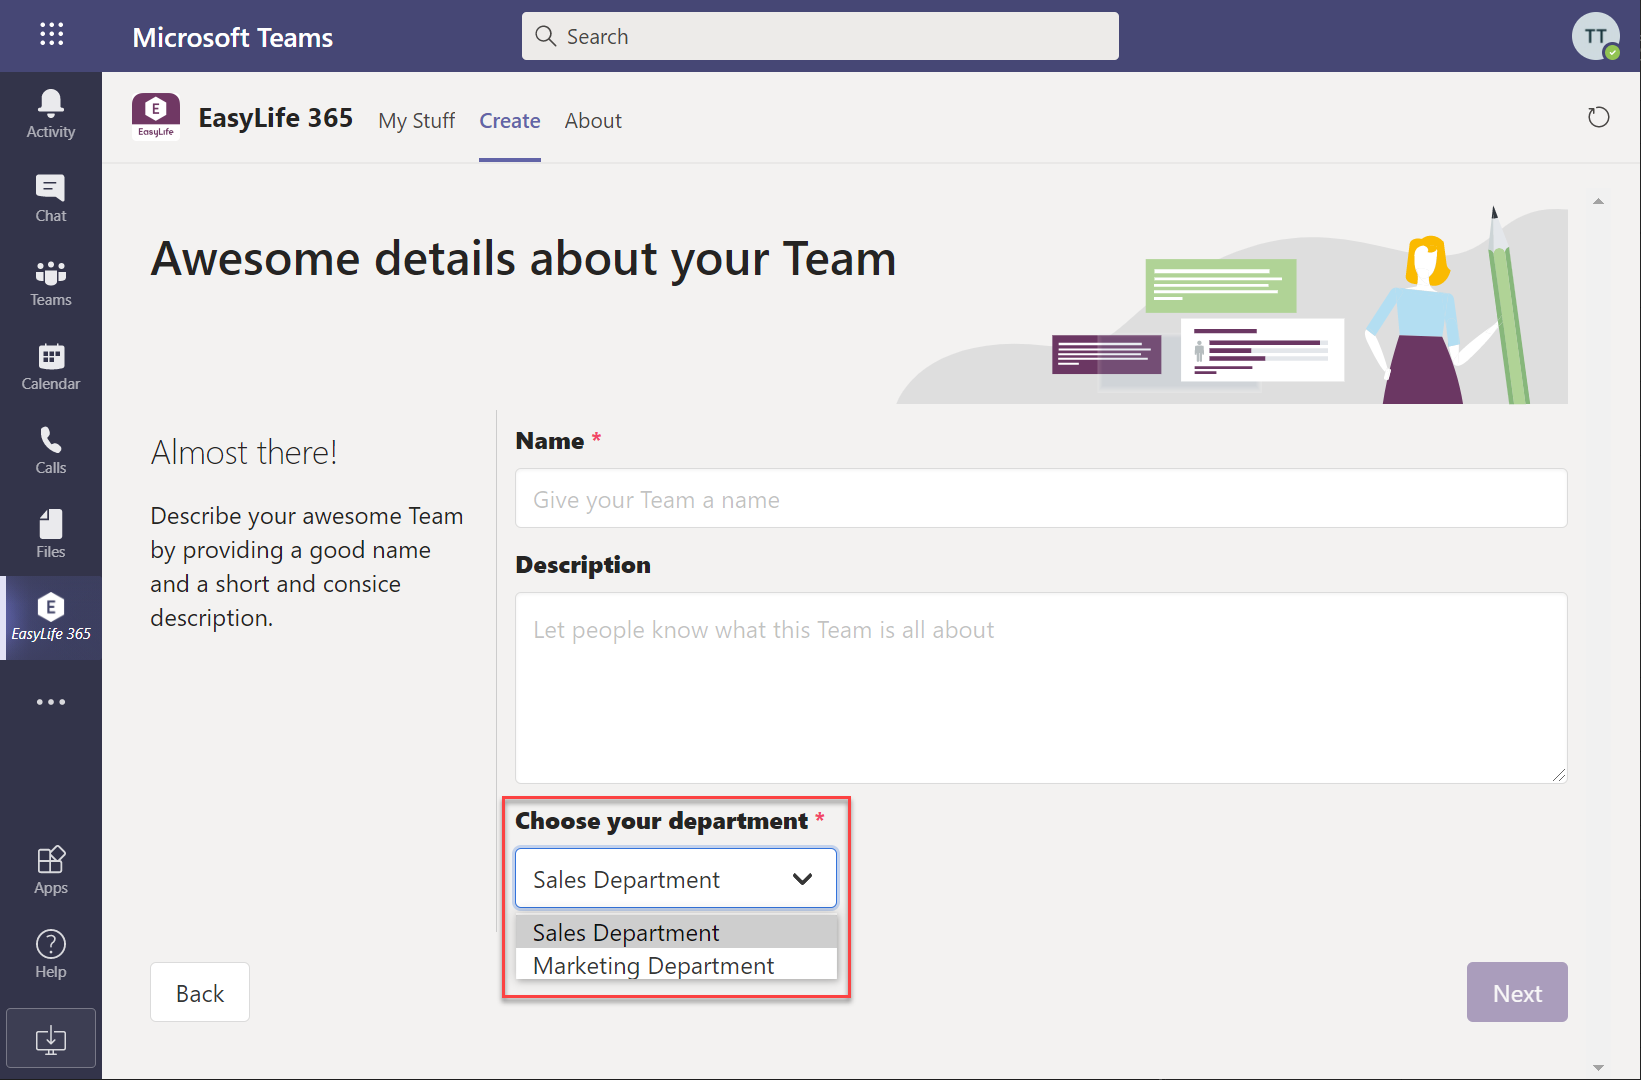Select Marketing Department option
The image size is (1641, 1080).
(x=653, y=966)
